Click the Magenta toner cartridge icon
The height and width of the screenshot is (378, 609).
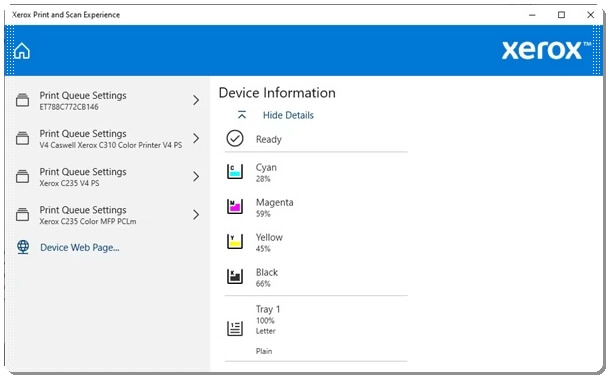click(x=235, y=206)
